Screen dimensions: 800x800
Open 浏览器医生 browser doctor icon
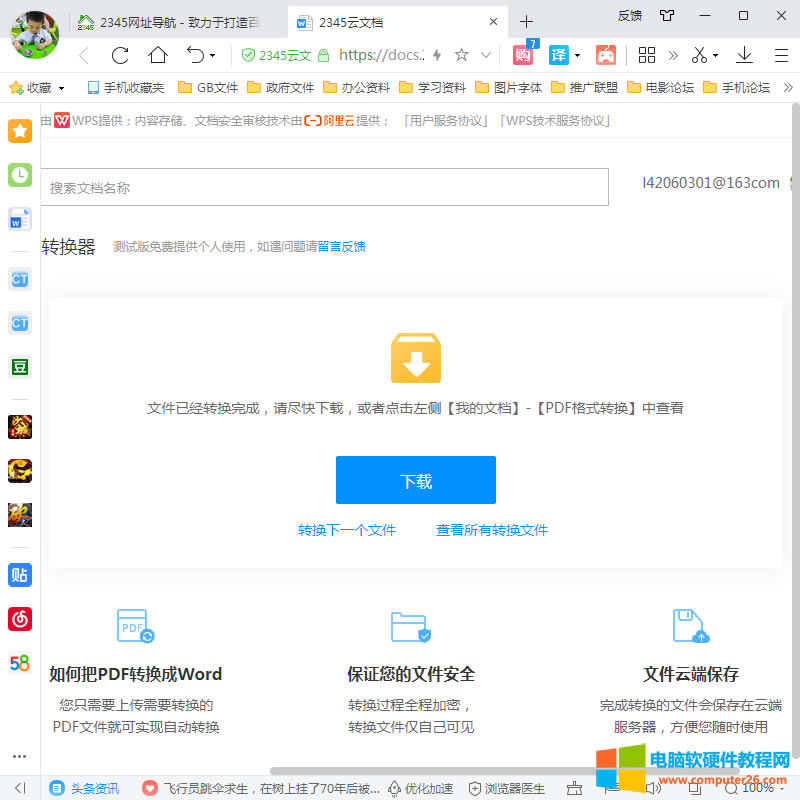pos(506,789)
